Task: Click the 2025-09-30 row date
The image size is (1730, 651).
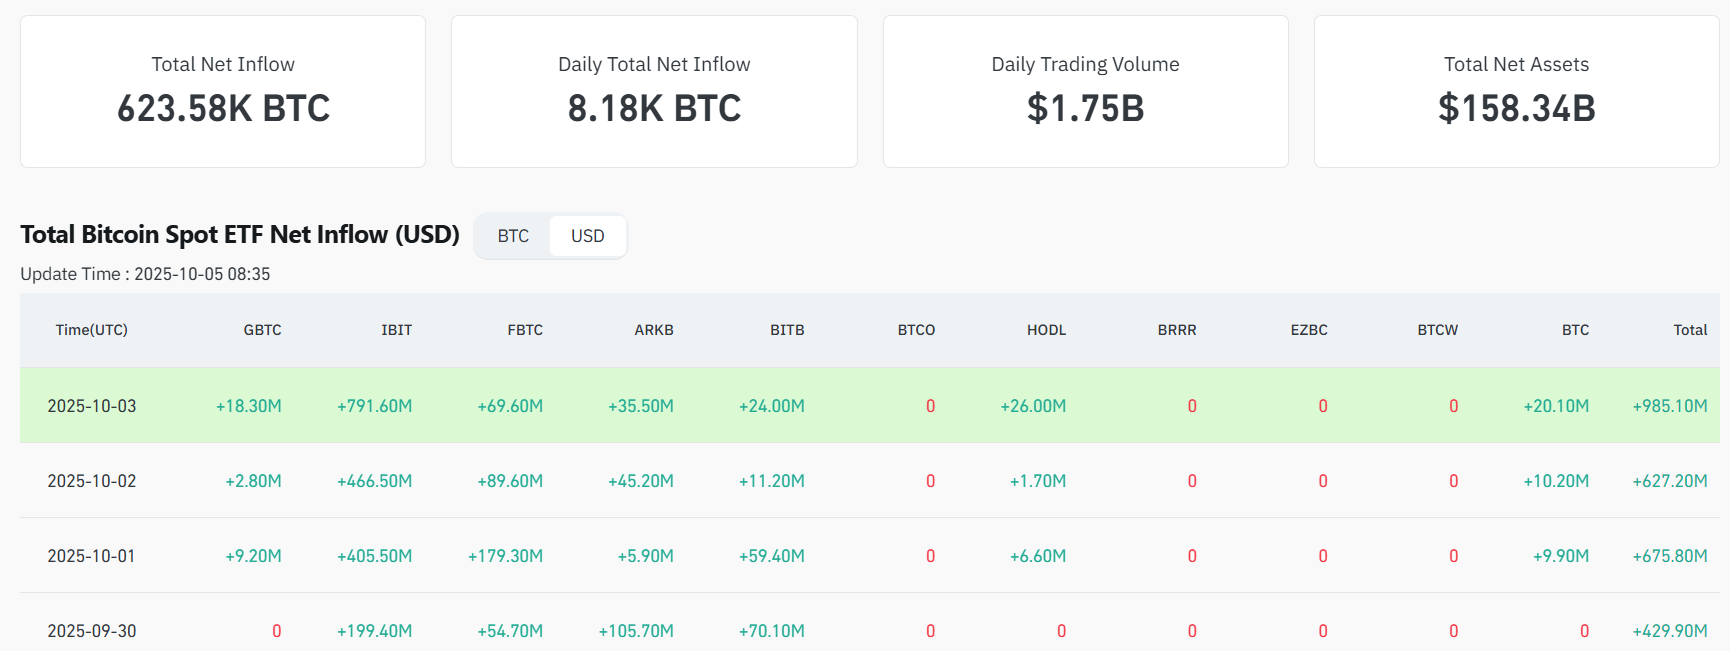Action: [92, 631]
